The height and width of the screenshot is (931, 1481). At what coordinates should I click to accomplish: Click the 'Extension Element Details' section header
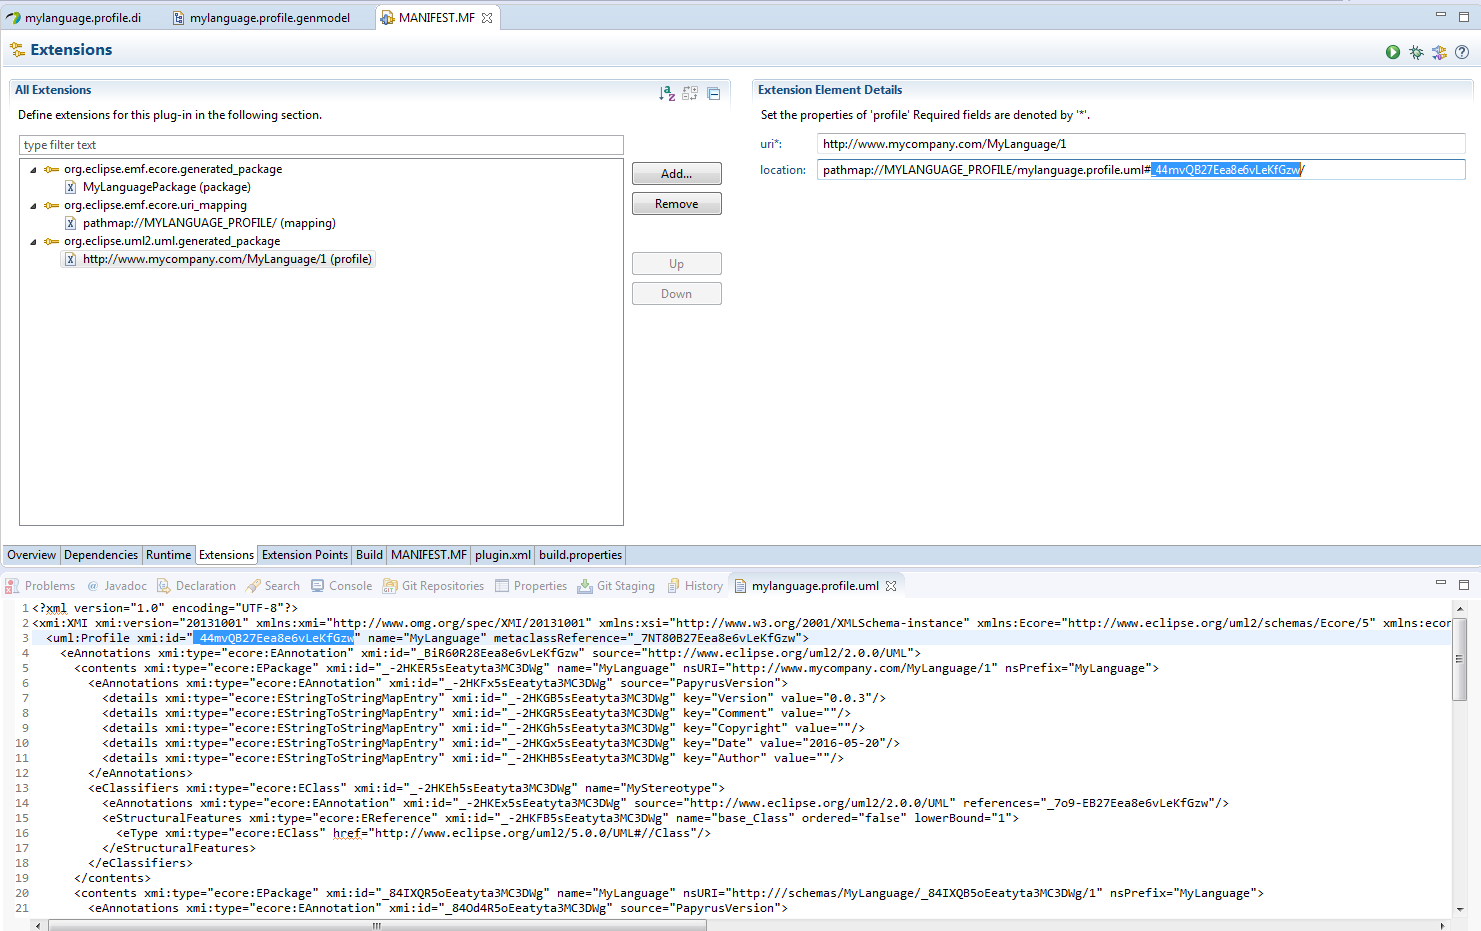(830, 90)
